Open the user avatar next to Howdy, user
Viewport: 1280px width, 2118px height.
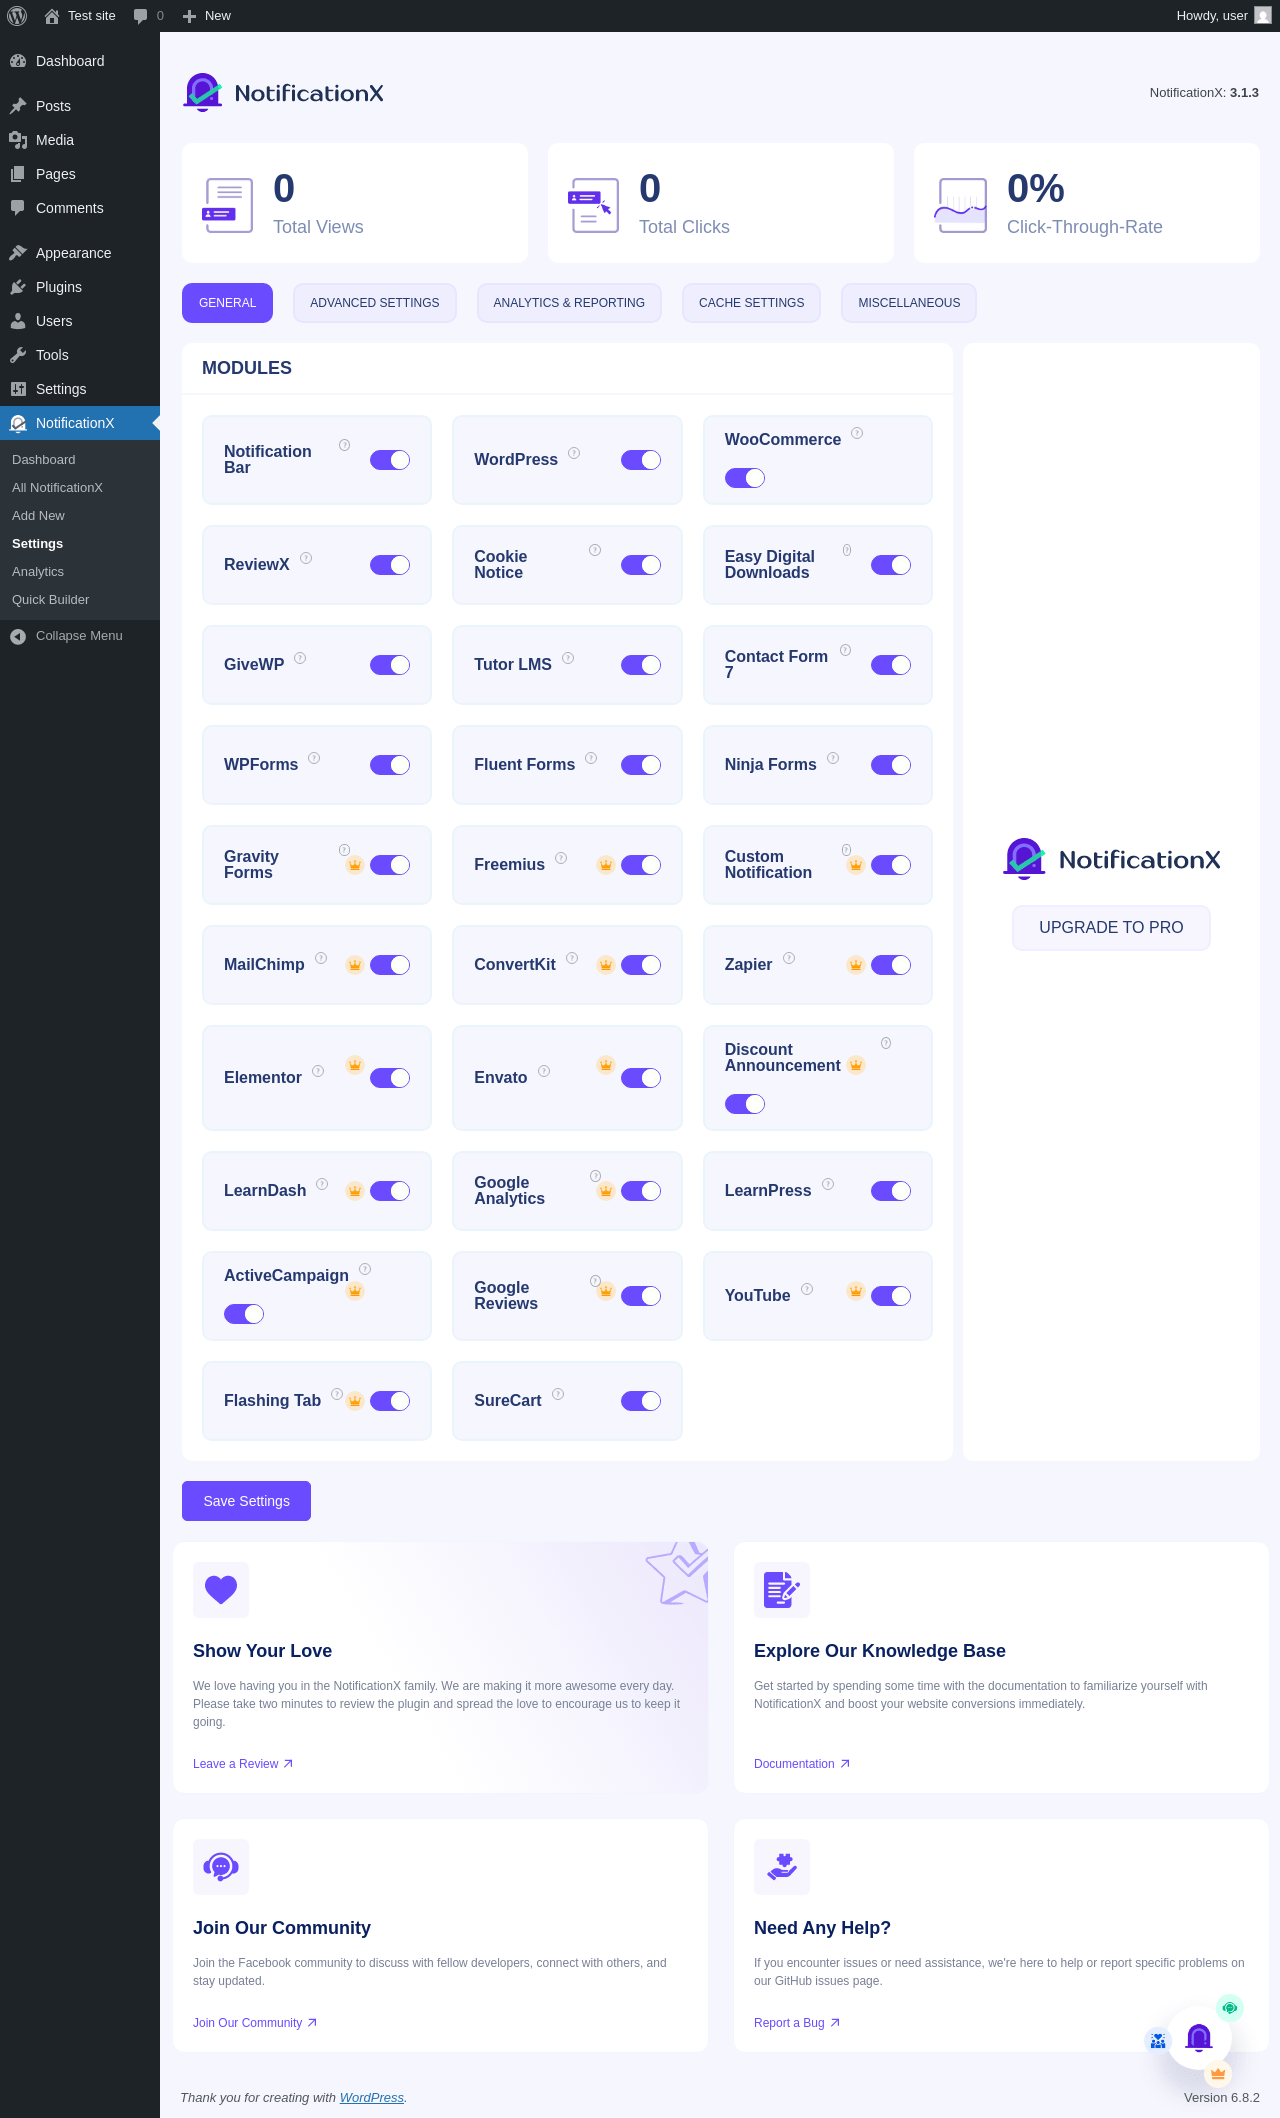(x=1263, y=16)
